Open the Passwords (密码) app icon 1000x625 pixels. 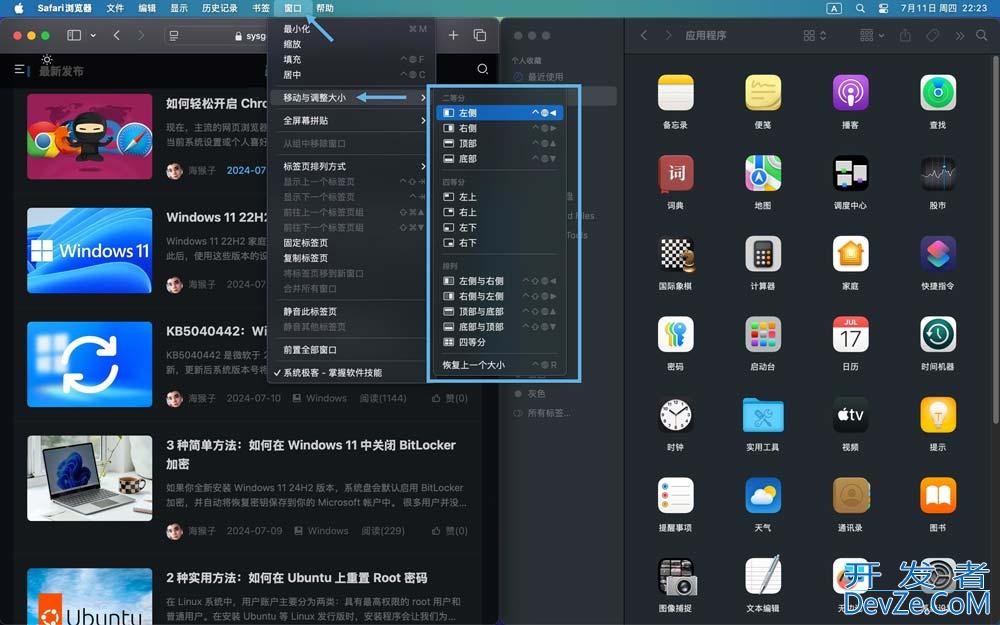[x=675, y=334]
